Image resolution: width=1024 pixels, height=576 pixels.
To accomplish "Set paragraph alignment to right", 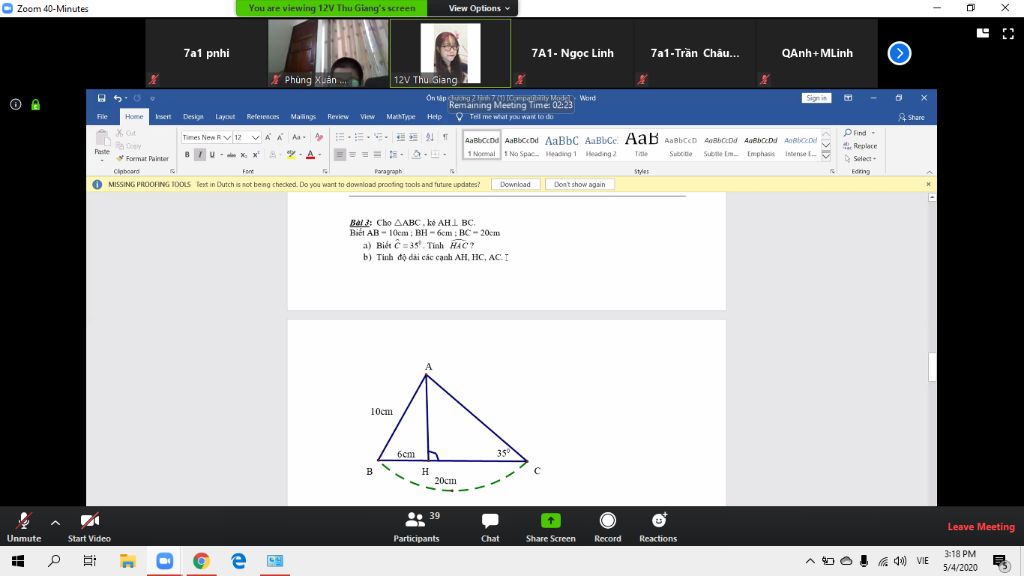I will pyautogui.click(x=365, y=155).
